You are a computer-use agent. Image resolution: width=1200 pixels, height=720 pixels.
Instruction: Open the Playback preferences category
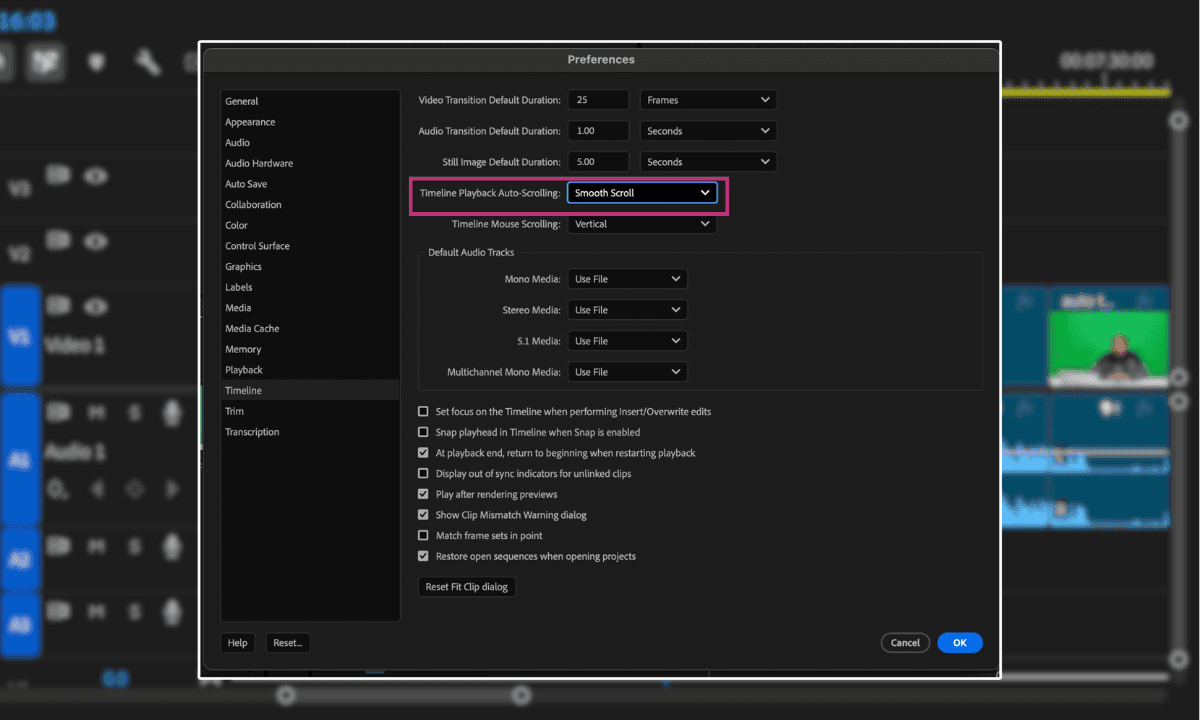coord(244,370)
